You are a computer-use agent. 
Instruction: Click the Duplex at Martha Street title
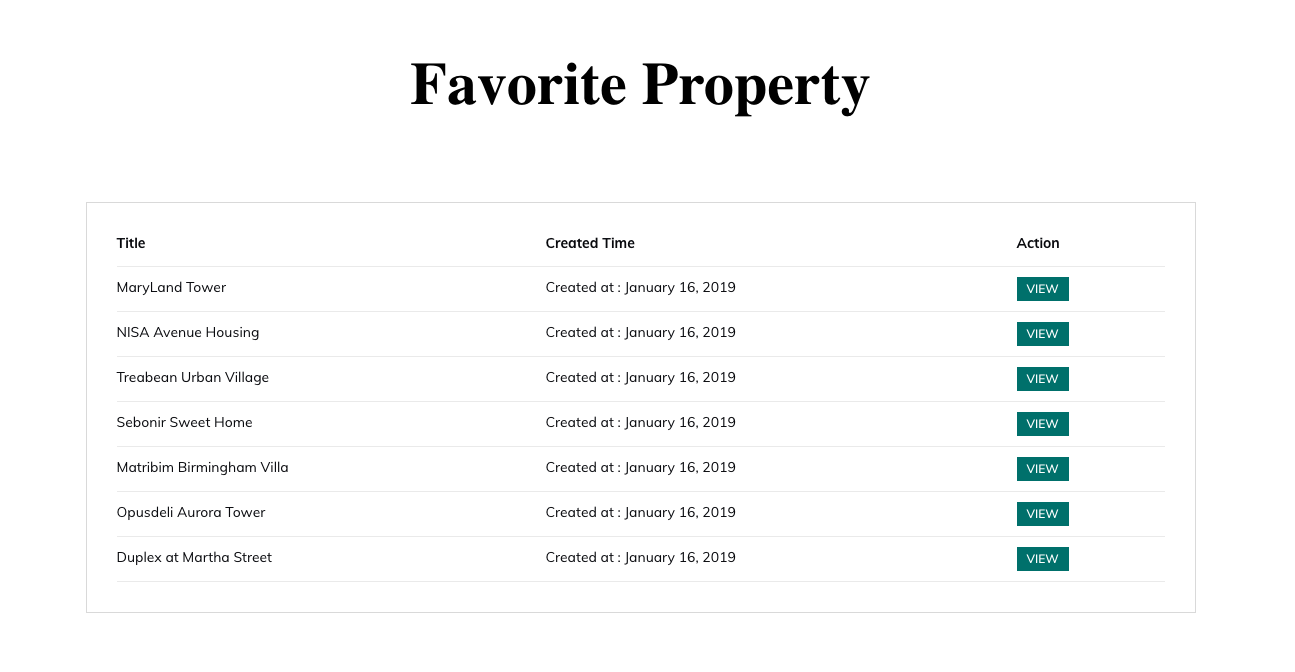(x=194, y=557)
